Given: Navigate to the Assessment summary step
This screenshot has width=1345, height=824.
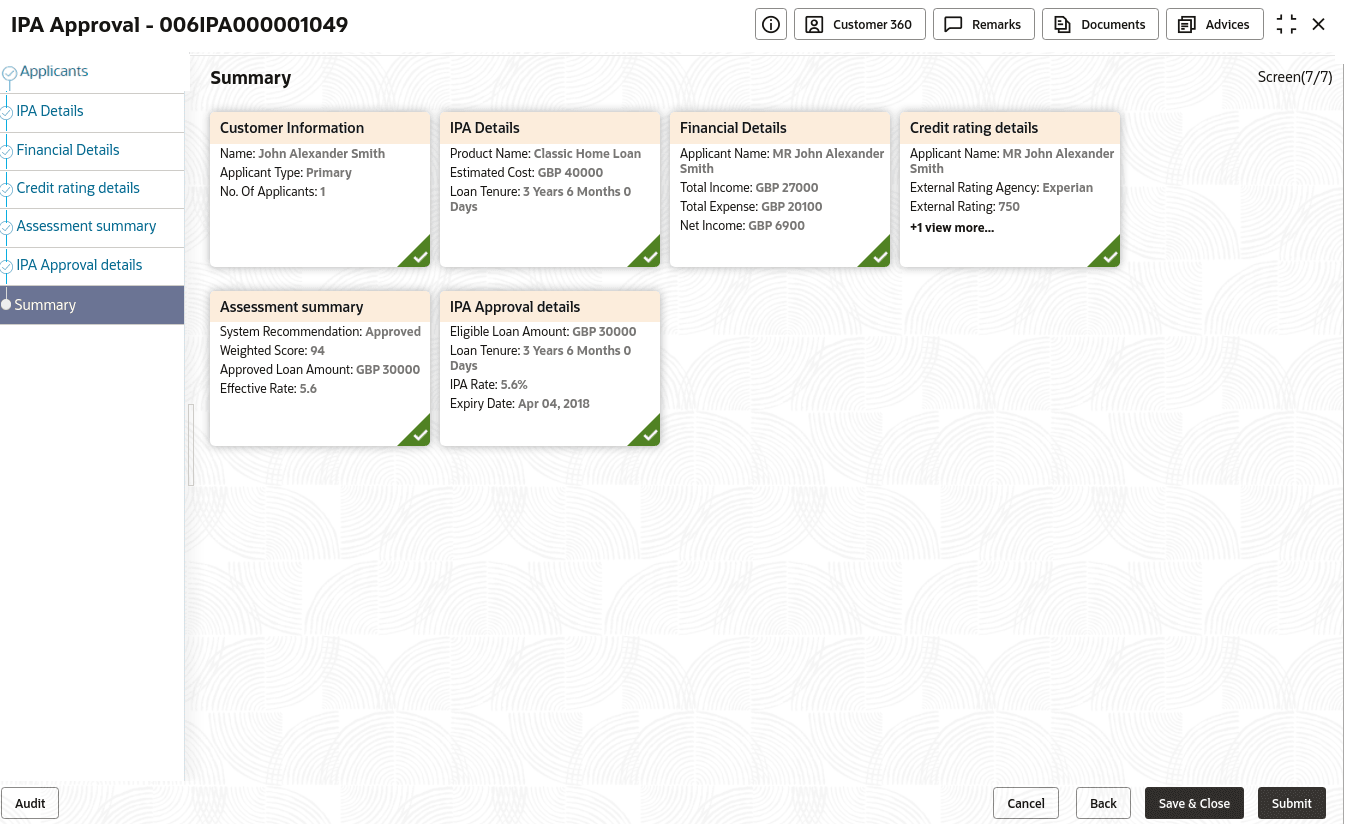Looking at the screenshot, I should tap(86, 226).
